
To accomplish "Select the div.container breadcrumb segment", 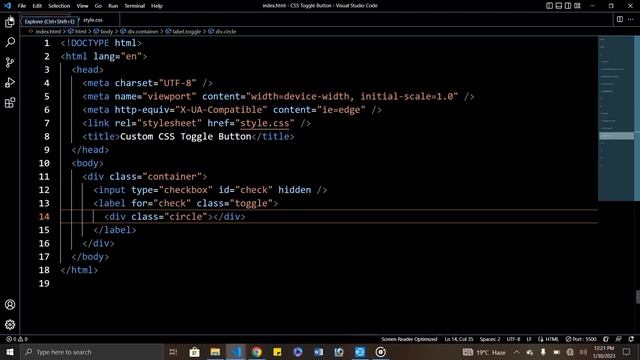I will (x=140, y=31).
